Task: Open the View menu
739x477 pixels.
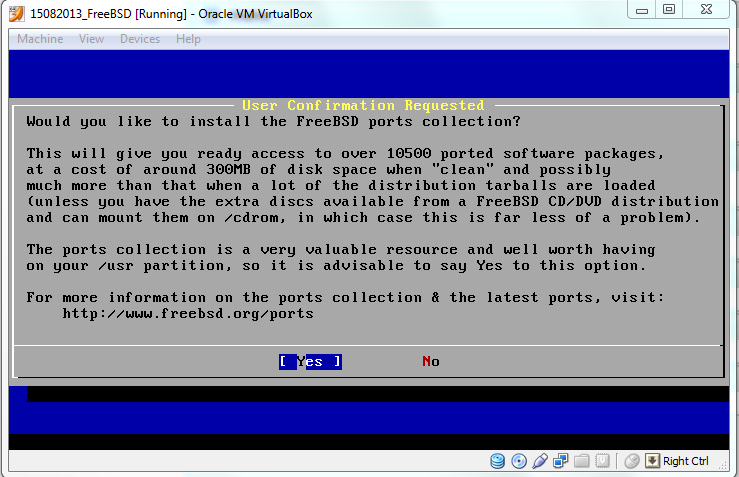Action: 91,39
